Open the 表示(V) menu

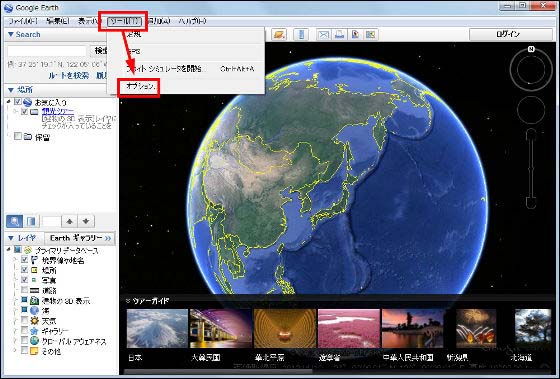[89, 21]
